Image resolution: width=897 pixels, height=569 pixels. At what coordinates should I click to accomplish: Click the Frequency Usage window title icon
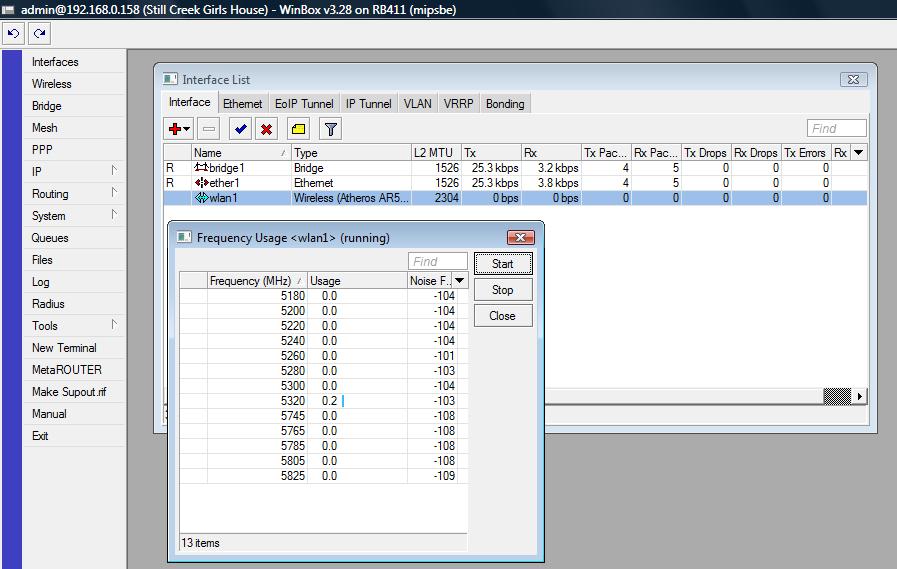click(184, 237)
